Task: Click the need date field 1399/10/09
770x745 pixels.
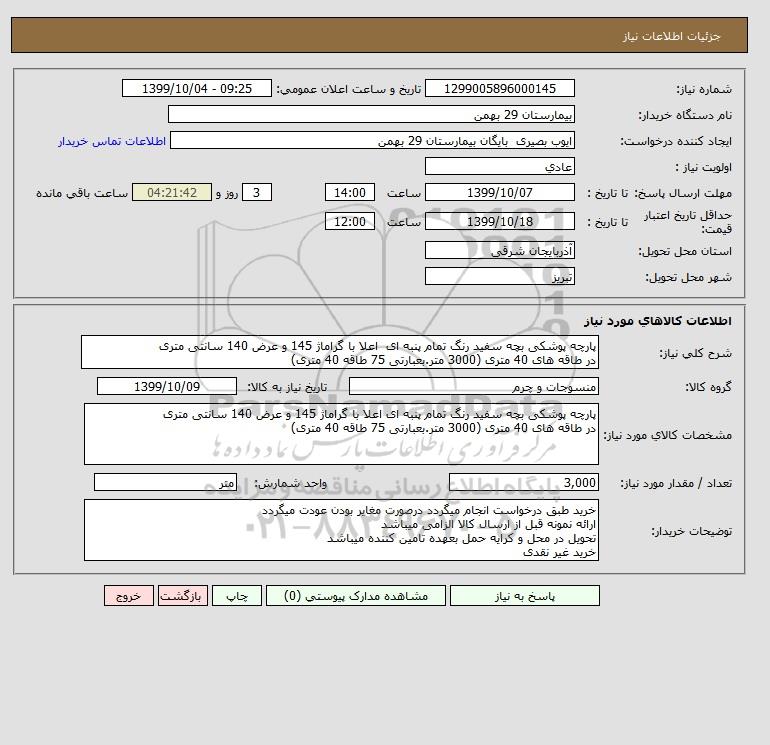Action: tap(167, 386)
